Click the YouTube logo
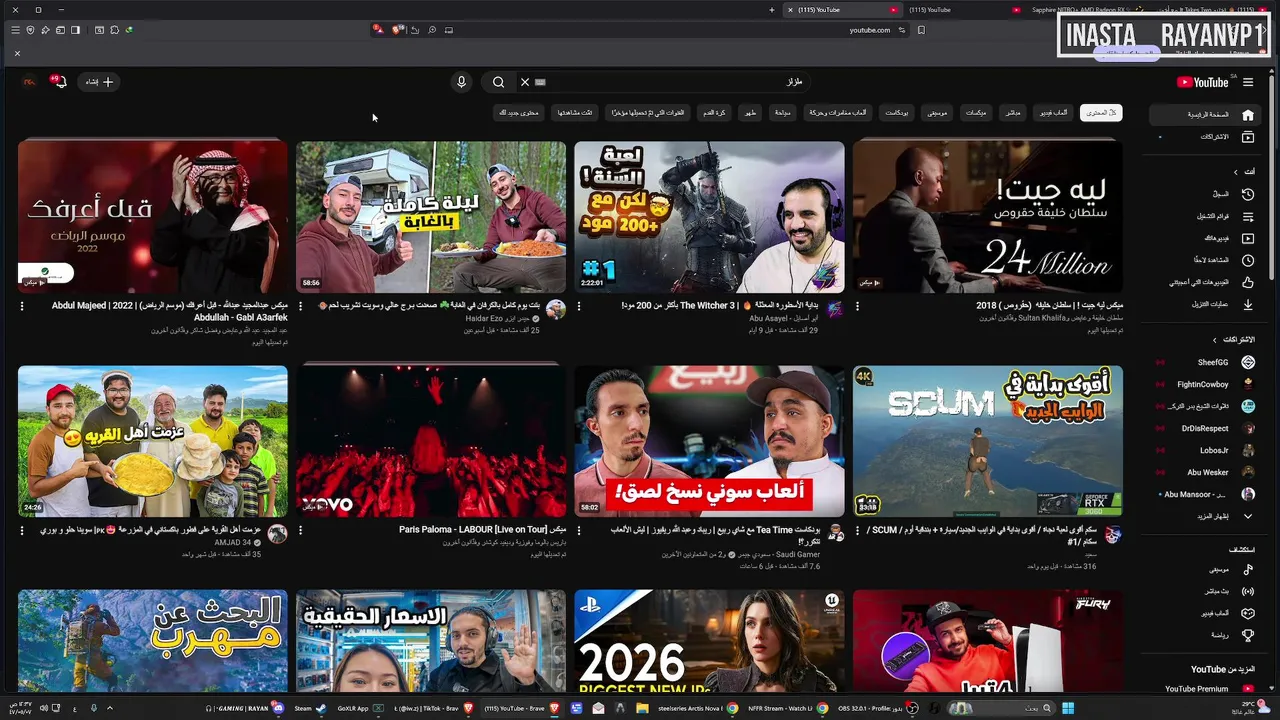This screenshot has width=1280, height=720. coord(1202,82)
